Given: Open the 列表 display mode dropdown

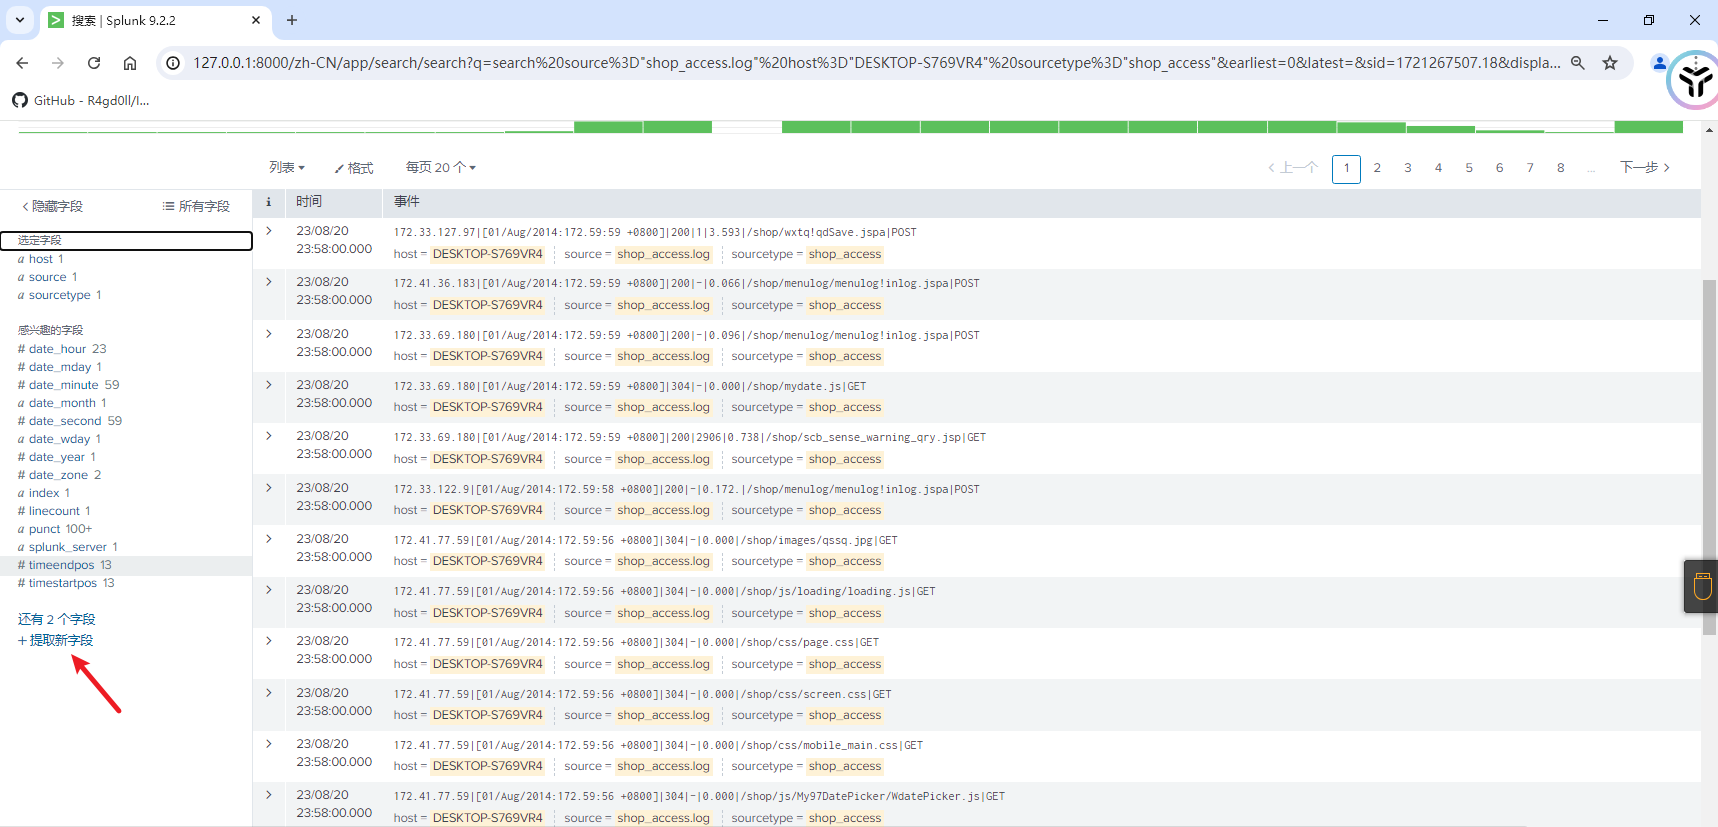Looking at the screenshot, I should [286, 168].
